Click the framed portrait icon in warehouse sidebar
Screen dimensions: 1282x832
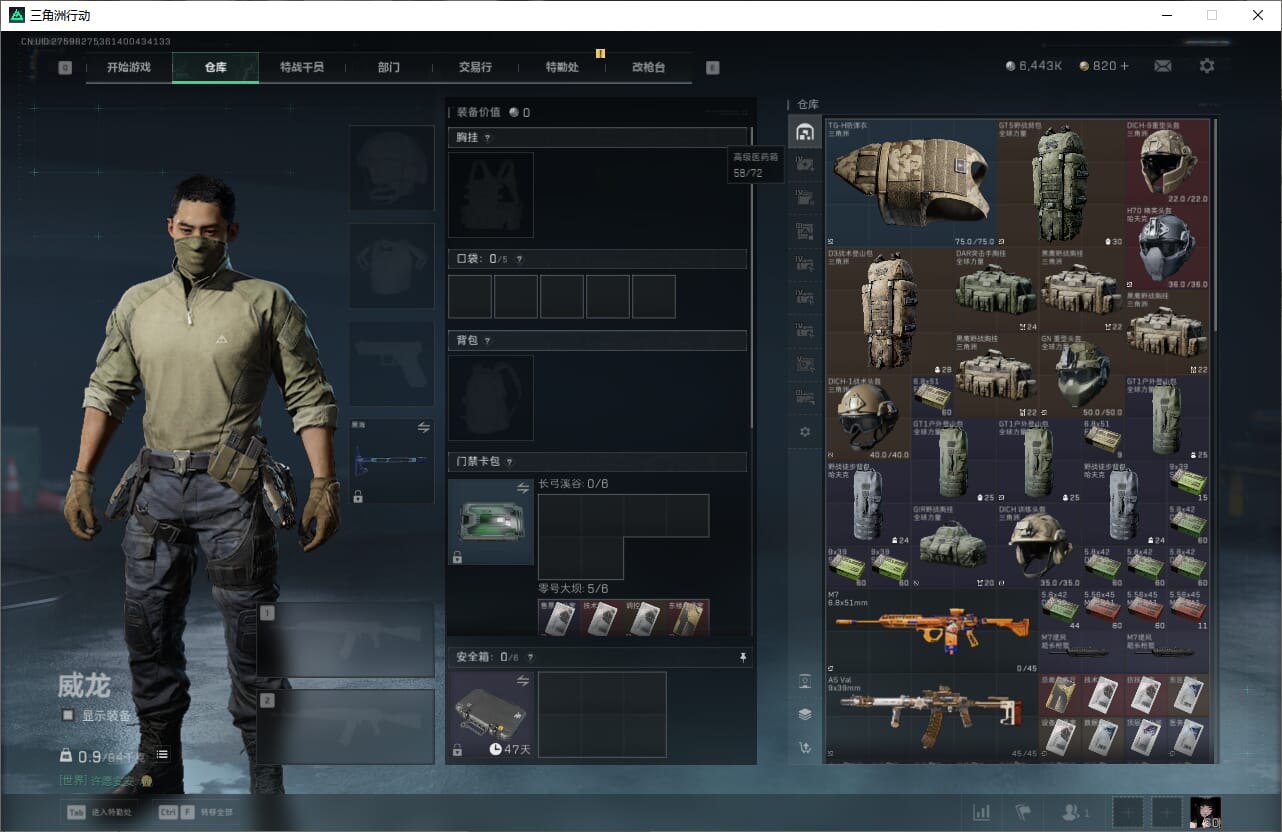[804, 681]
